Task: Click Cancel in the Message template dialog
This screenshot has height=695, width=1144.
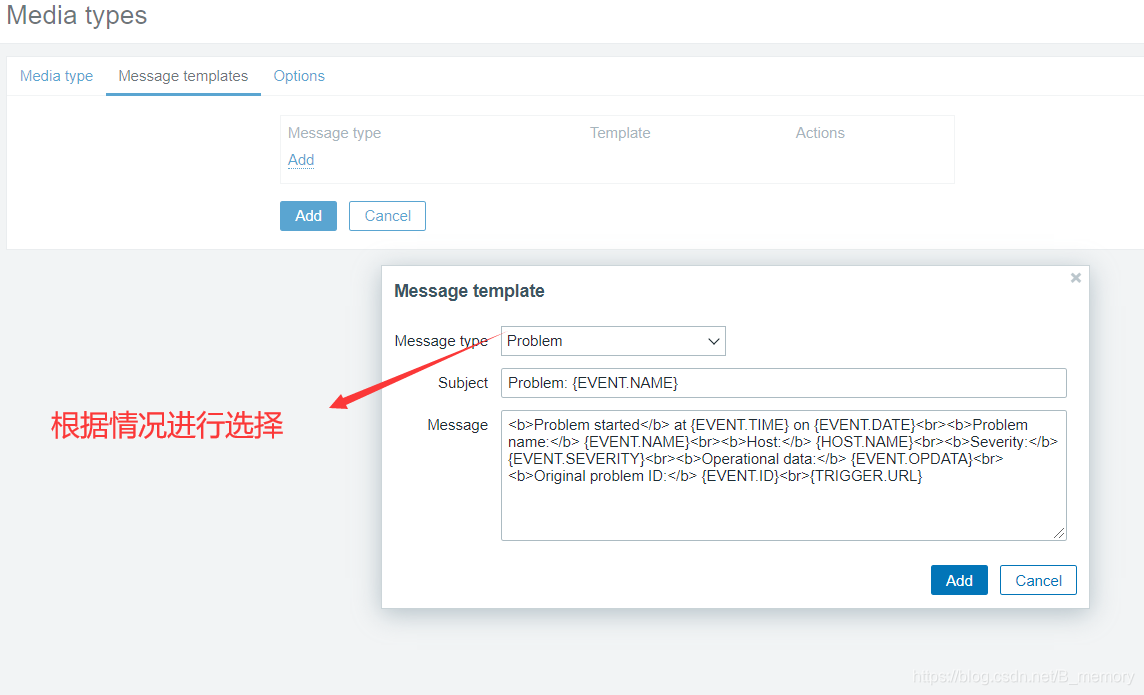Action: [x=1038, y=581]
